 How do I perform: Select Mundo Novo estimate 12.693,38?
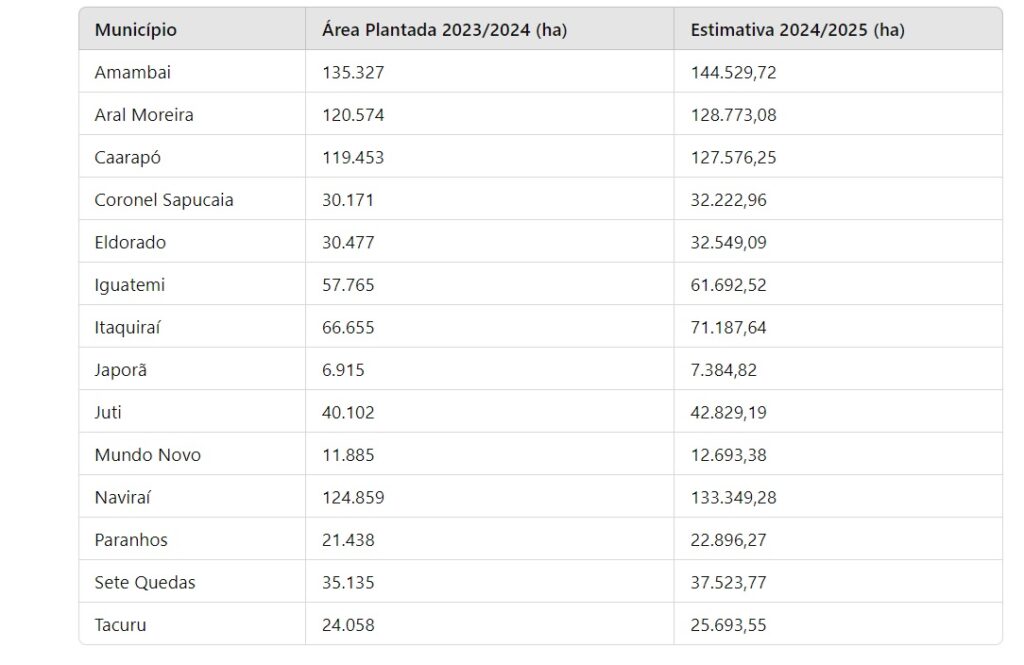point(728,455)
